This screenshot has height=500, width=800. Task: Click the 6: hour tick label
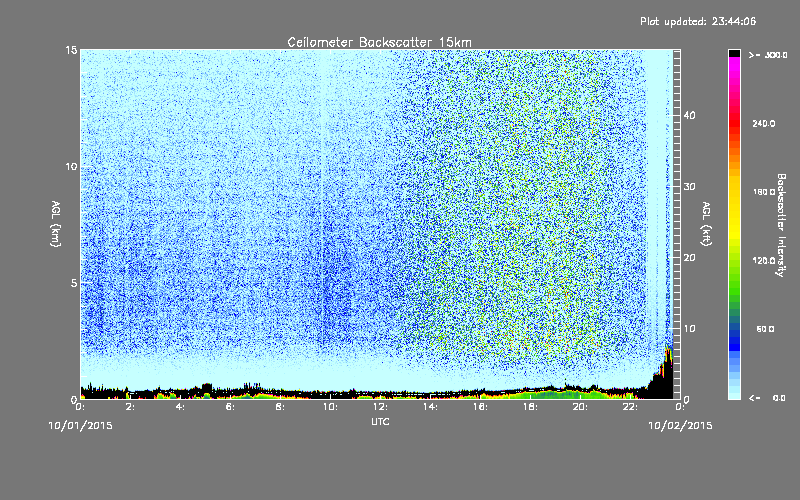[230, 407]
